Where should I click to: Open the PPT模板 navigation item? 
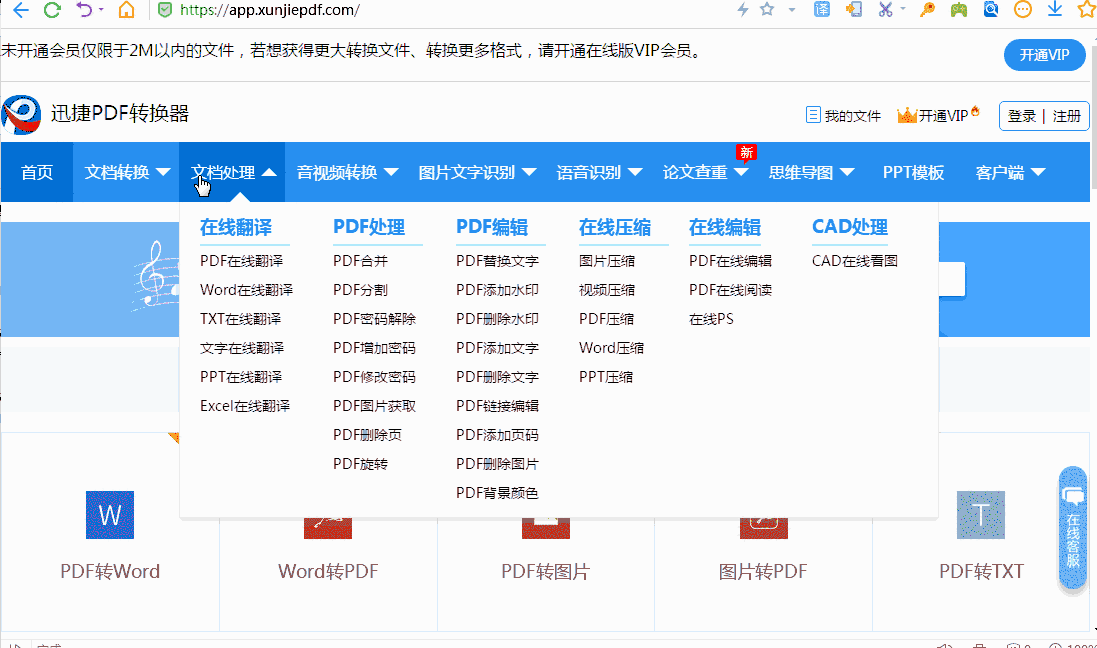(913, 172)
